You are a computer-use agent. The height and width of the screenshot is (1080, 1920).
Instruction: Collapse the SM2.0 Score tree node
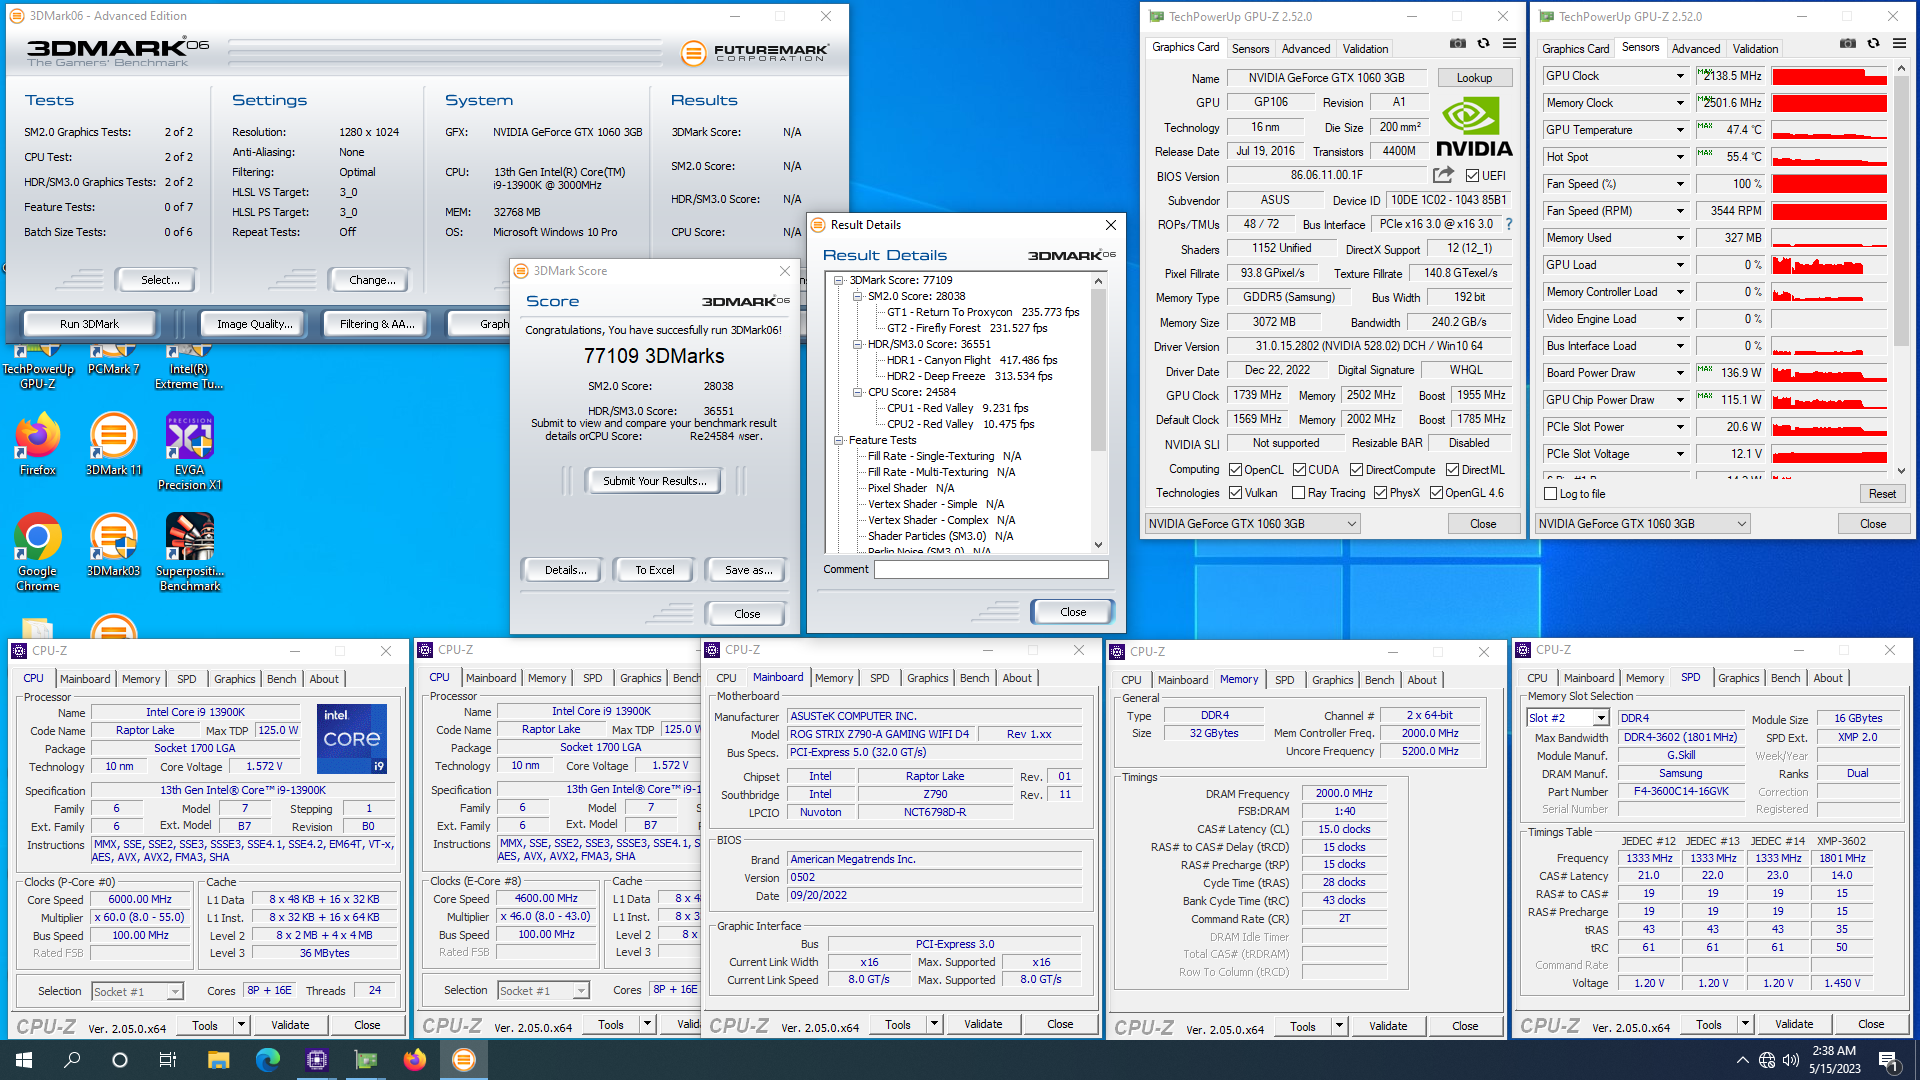(857, 296)
